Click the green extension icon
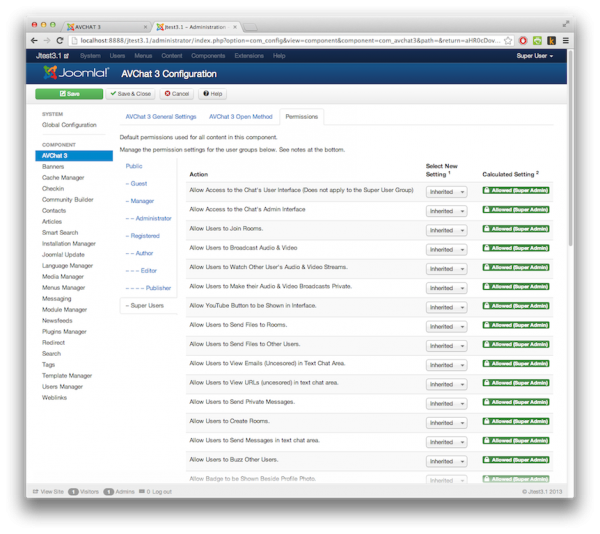Viewport: 600px width, 534px height. point(537,41)
